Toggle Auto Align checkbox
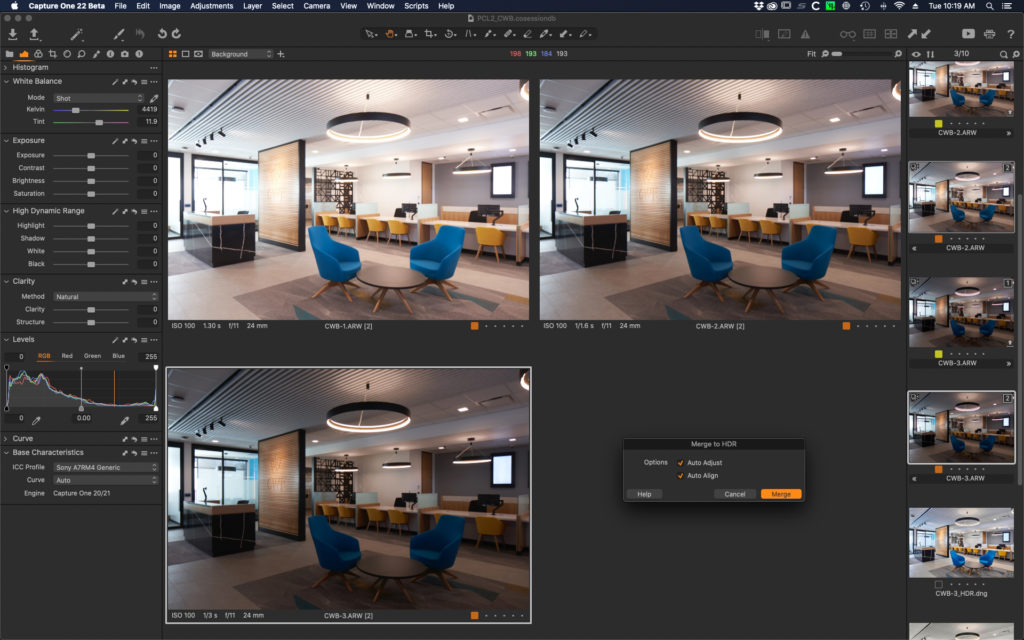 click(x=680, y=475)
